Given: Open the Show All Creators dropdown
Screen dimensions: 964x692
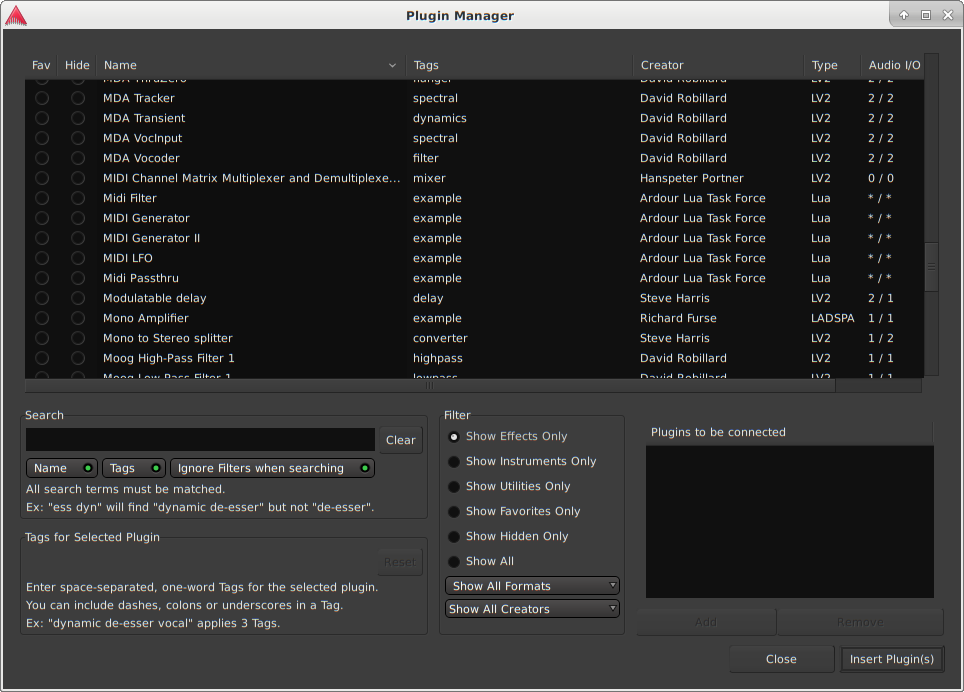Looking at the screenshot, I should 532,609.
